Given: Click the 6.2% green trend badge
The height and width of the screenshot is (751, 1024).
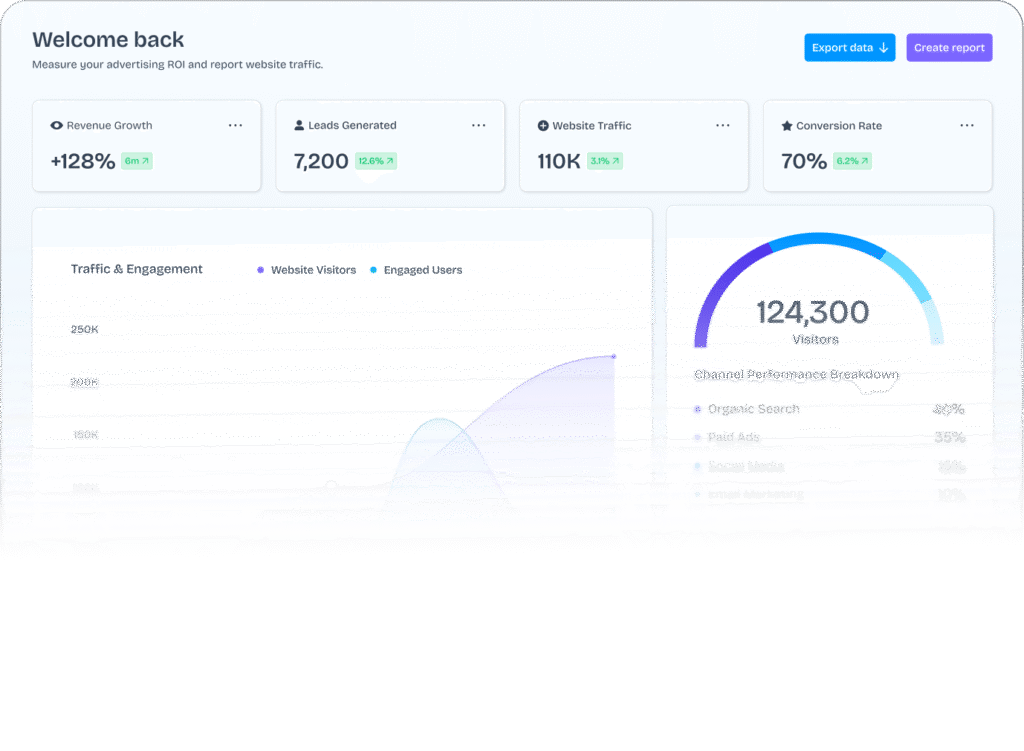Looking at the screenshot, I should [x=853, y=161].
